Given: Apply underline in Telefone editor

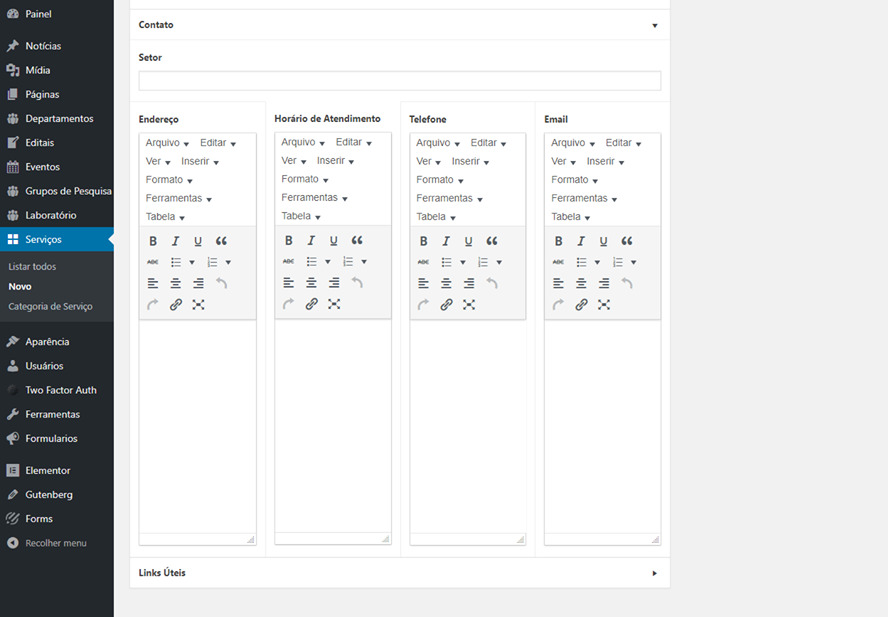Looking at the screenshot, I should click(x=468, y=241).
